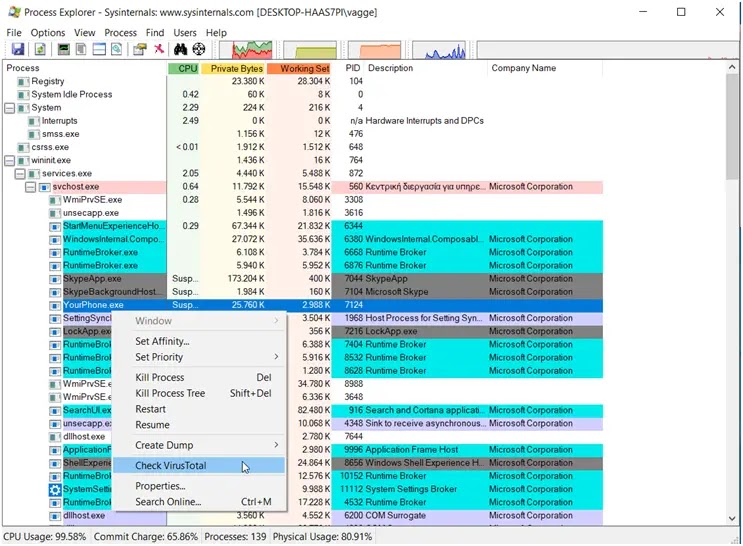The height and width of the screenshot is (546, 743).
Task: Click the Registry process icon
Action: 23,82
